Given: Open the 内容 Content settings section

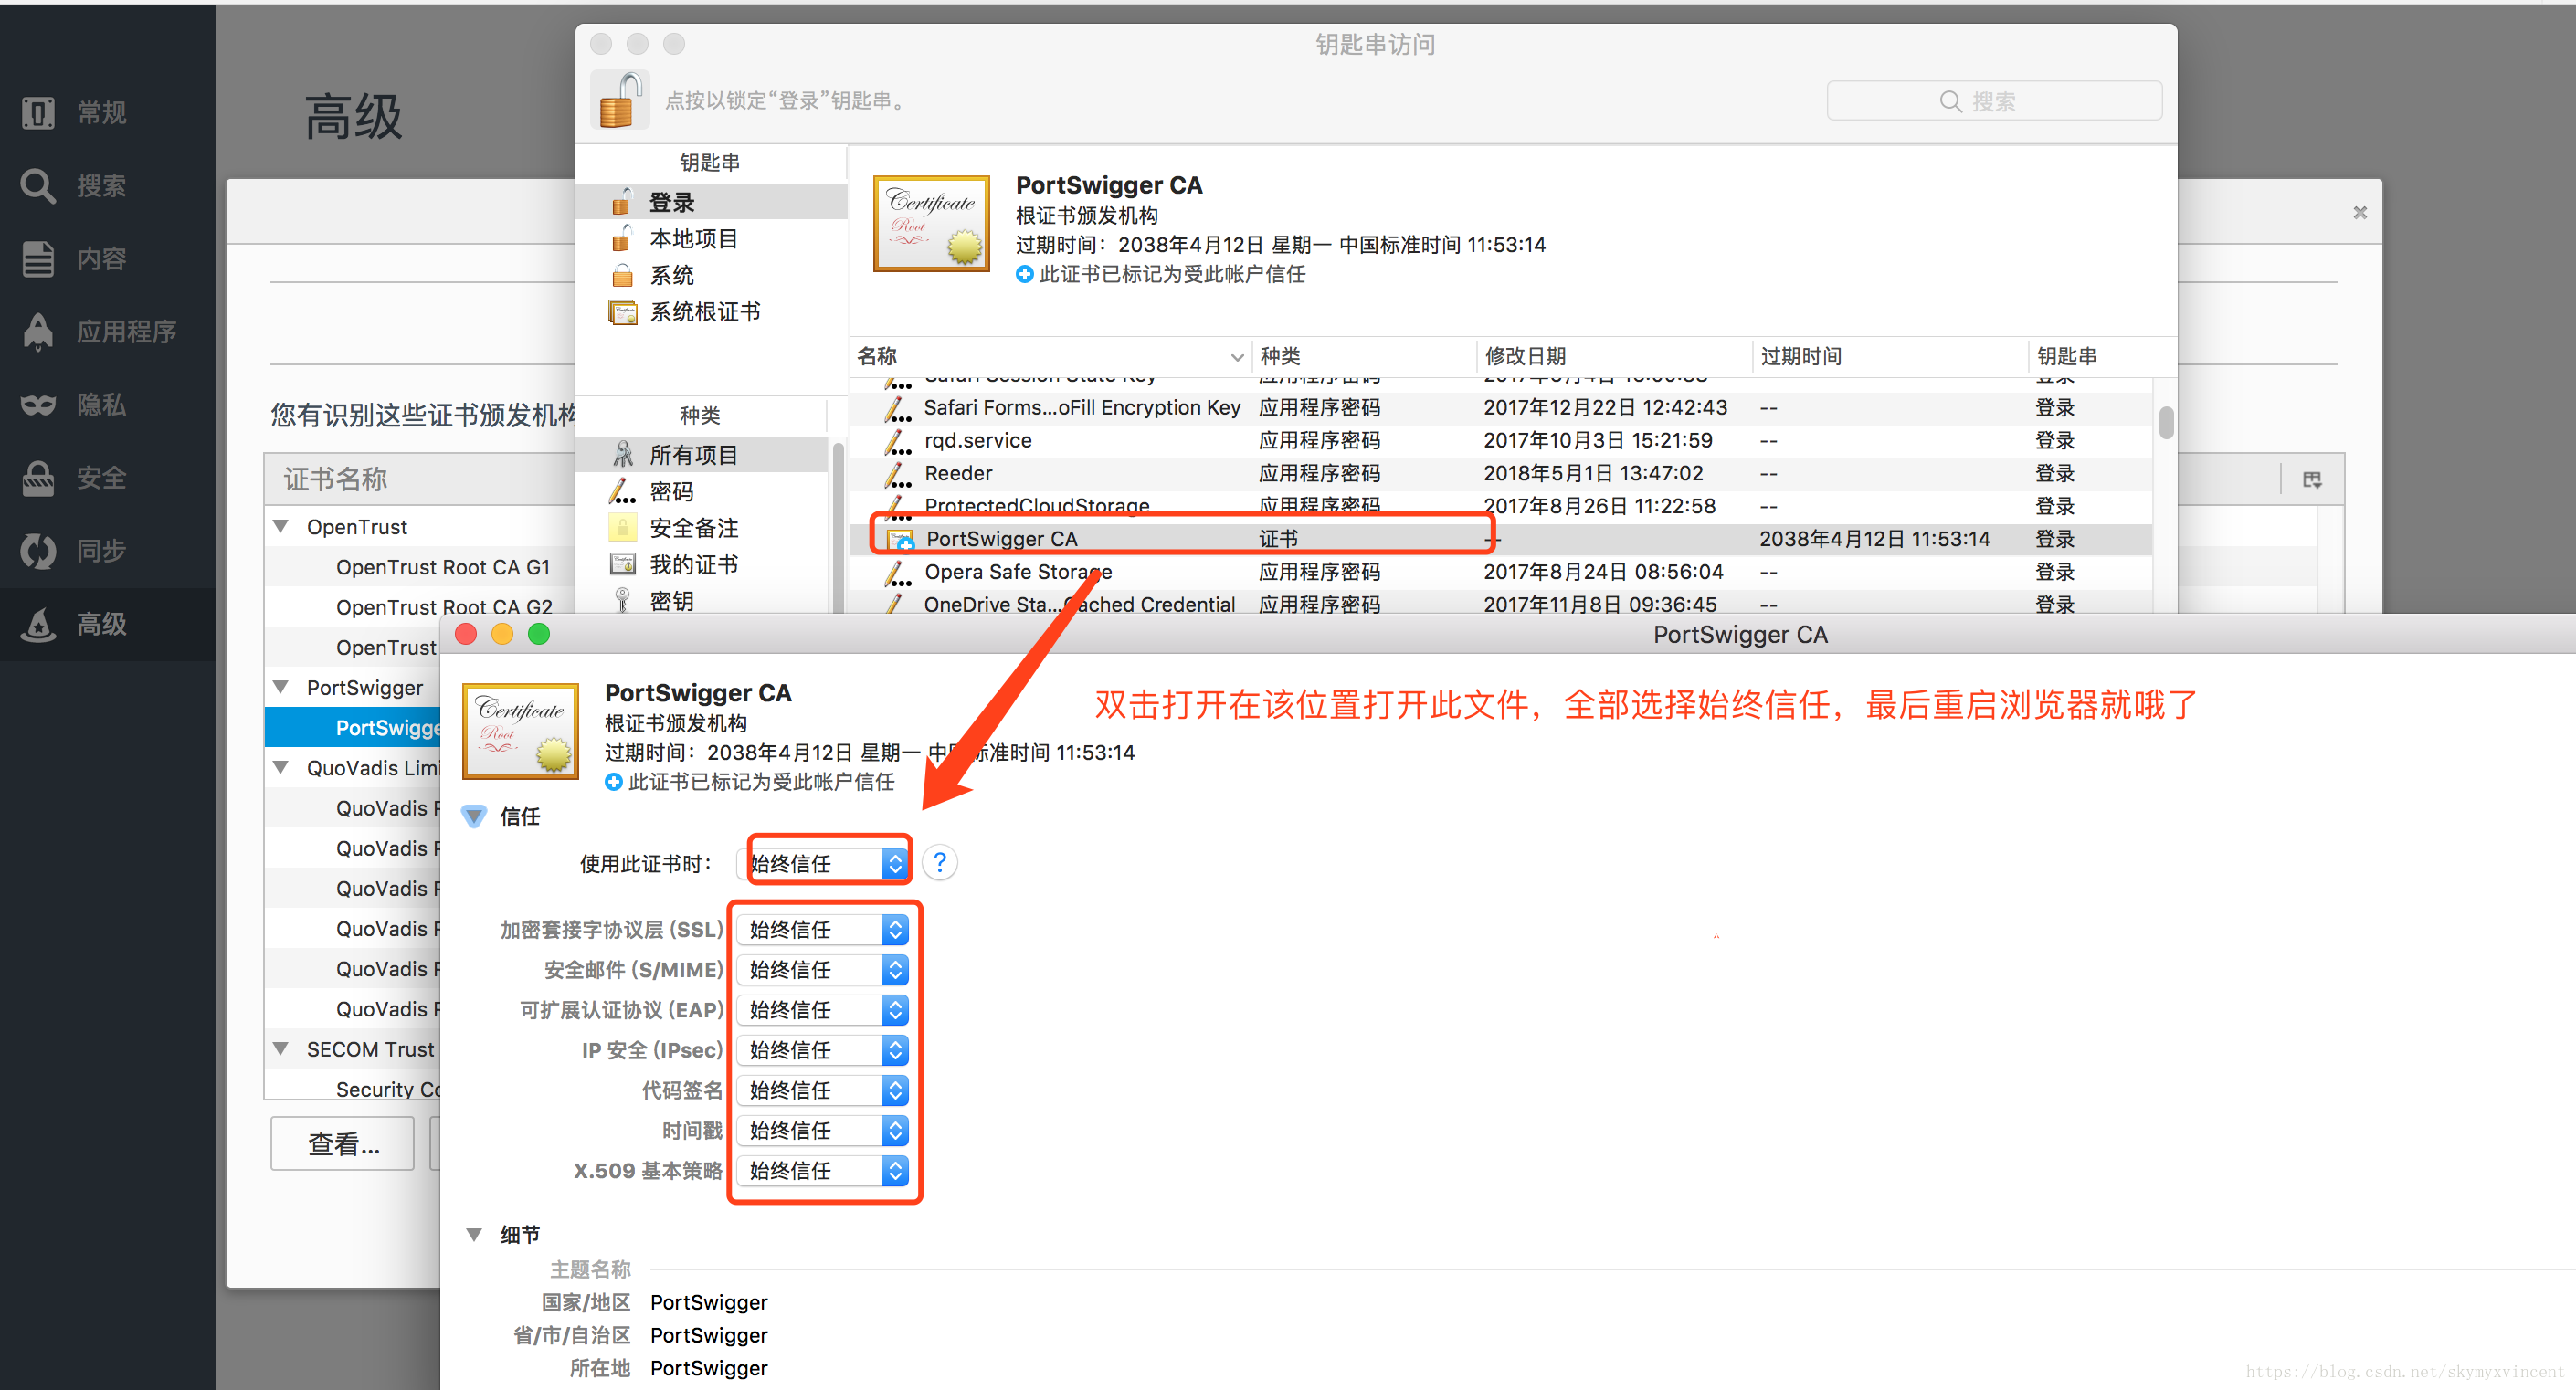Looking at the screenshot, I should 107,258.
